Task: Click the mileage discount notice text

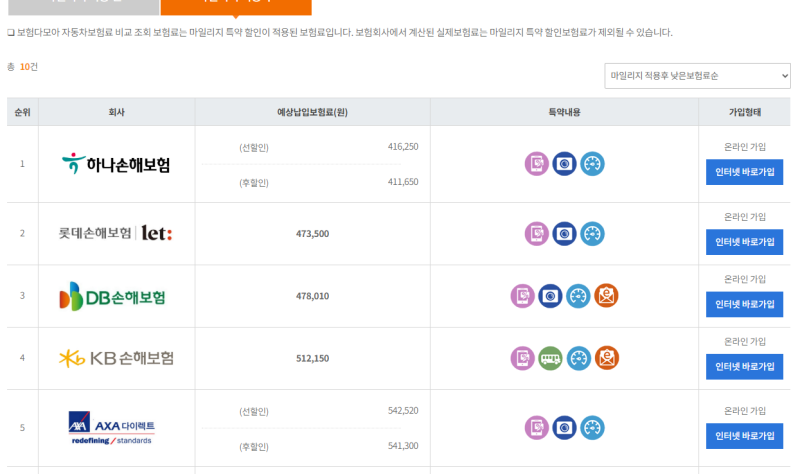Action: 340,33
